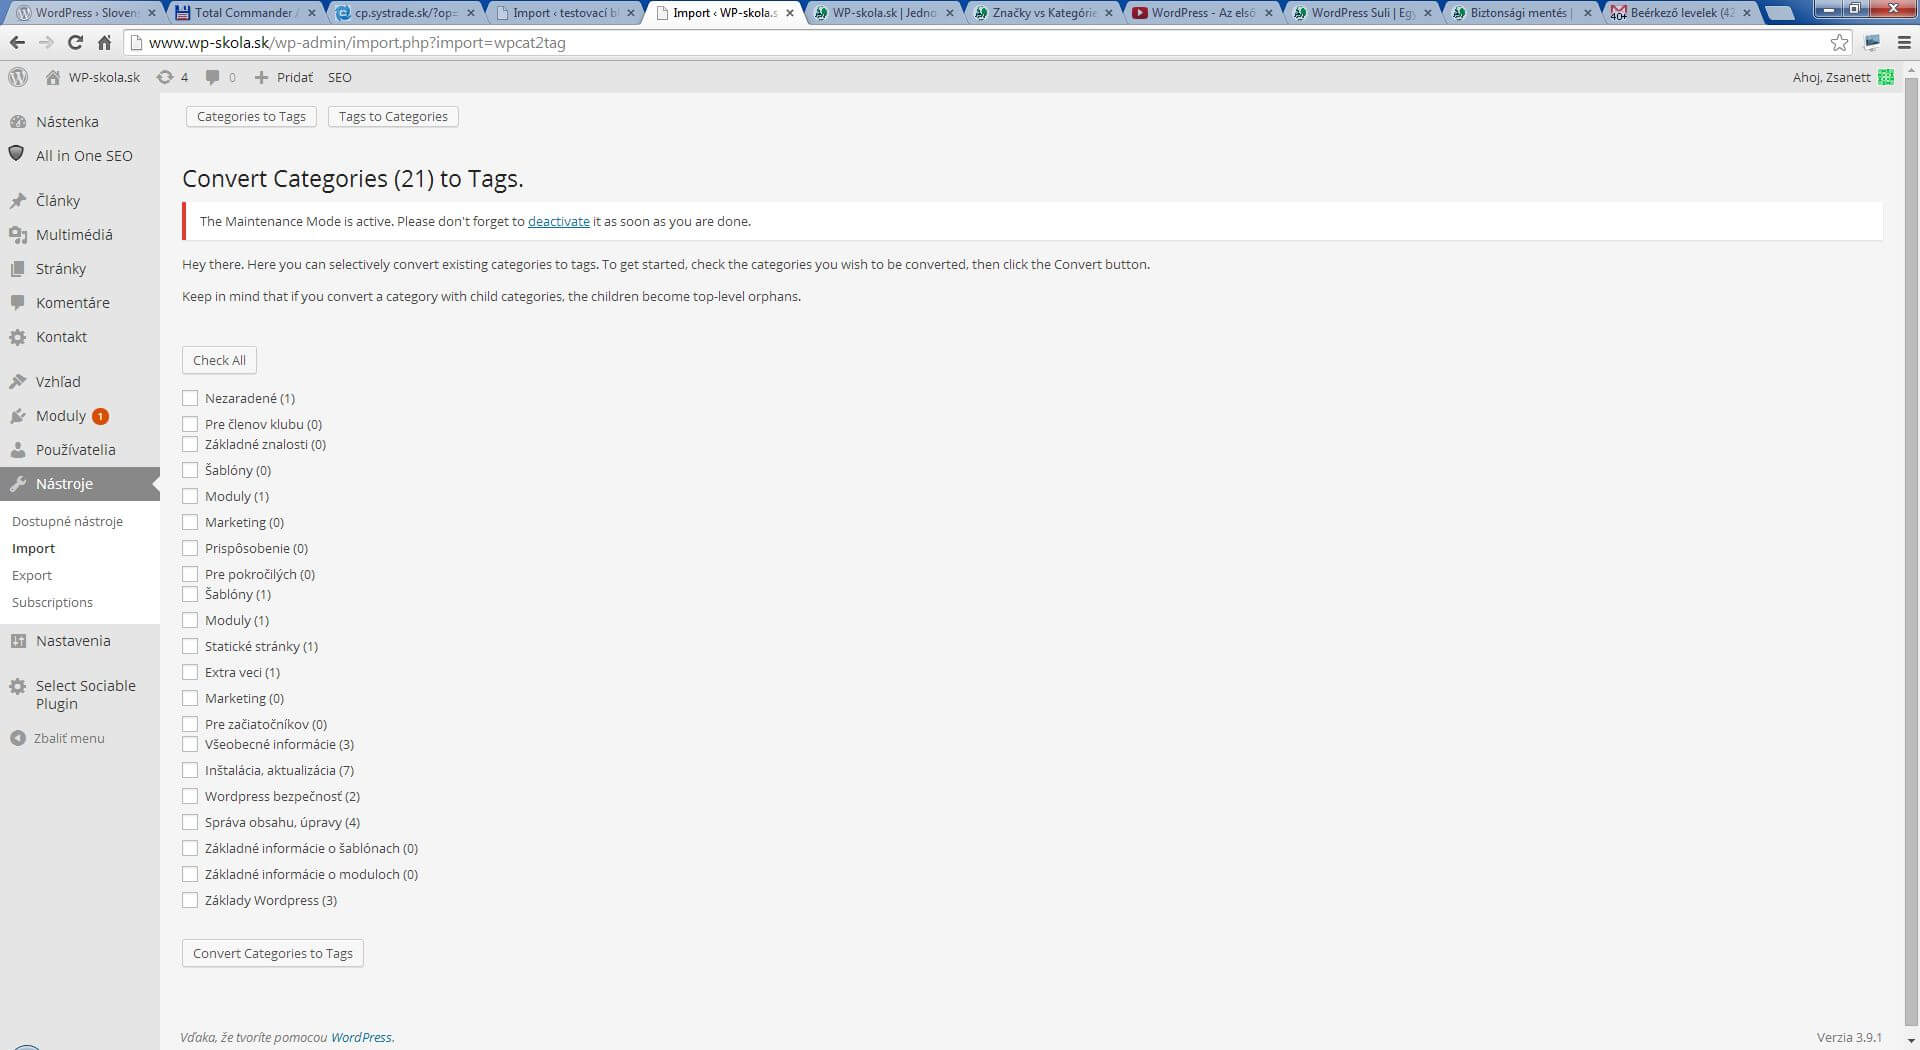Click the Select Sociable Plugin gear icon
1920x1050 pixels.
pyautogui.click(x=17, y=686)
